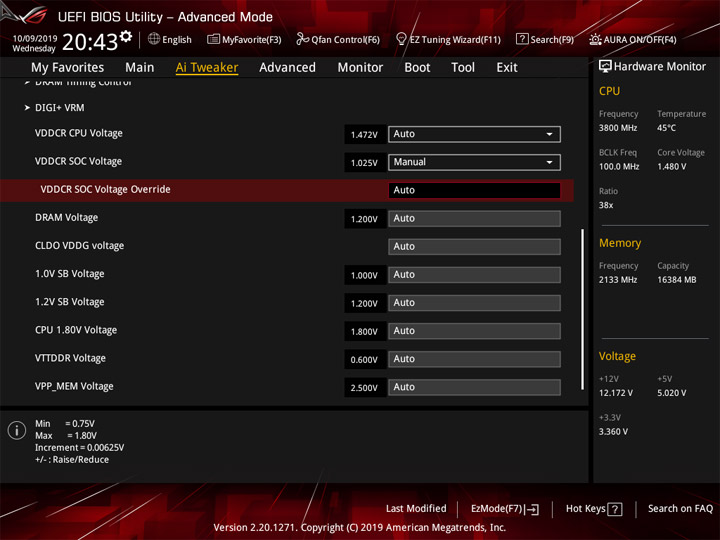
Task: Click the +12V 12.172 V reading
Action: tap(615, 393)
